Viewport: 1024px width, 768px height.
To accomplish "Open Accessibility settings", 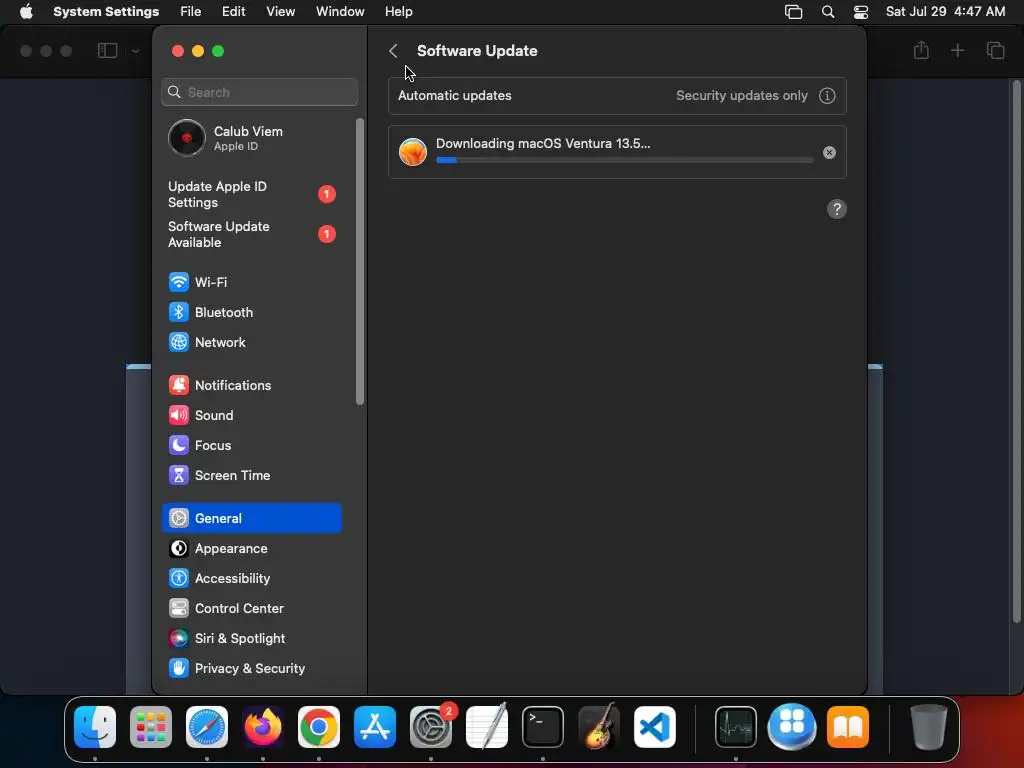I will (x=251, y=579).
